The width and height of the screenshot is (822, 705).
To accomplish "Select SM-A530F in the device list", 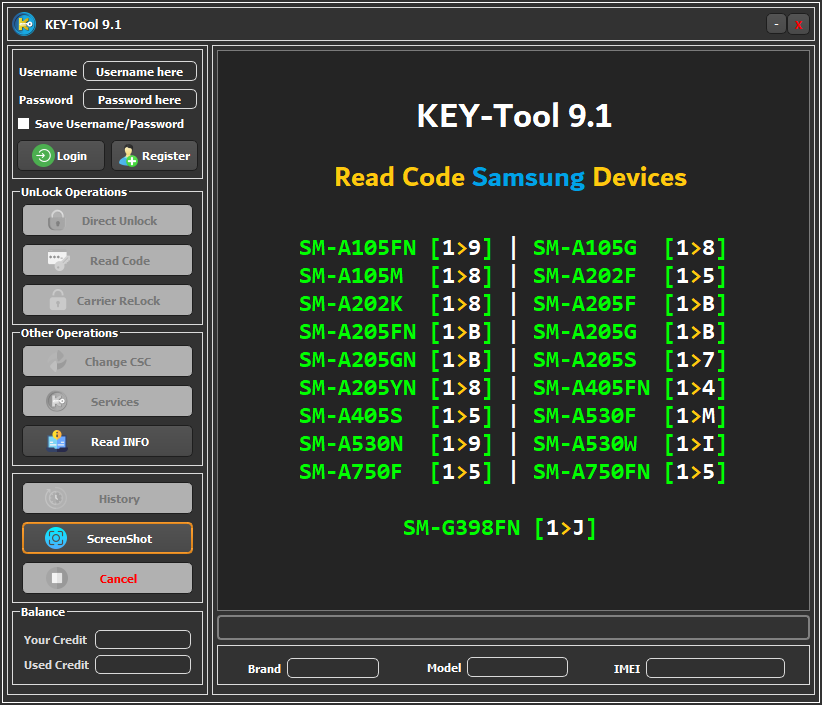I will 585,416.
